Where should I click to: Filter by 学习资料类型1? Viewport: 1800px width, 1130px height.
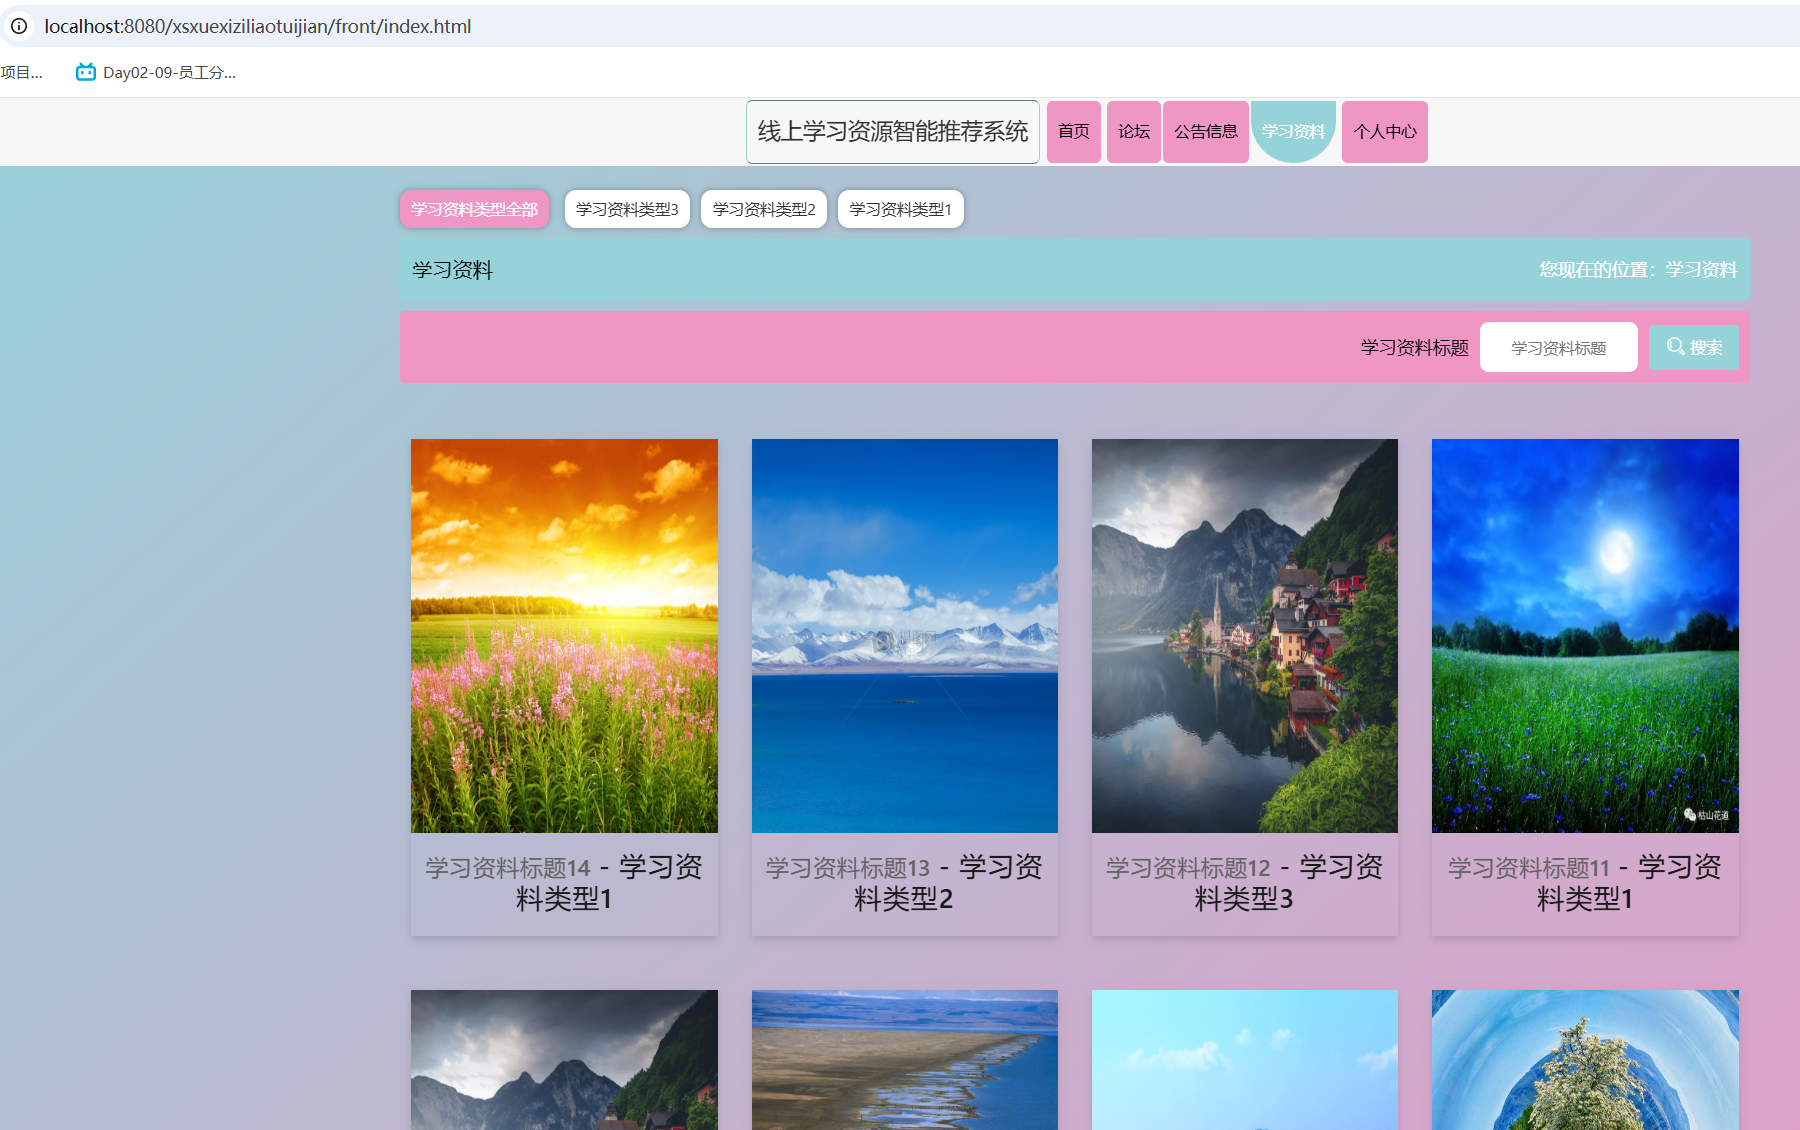900,209
